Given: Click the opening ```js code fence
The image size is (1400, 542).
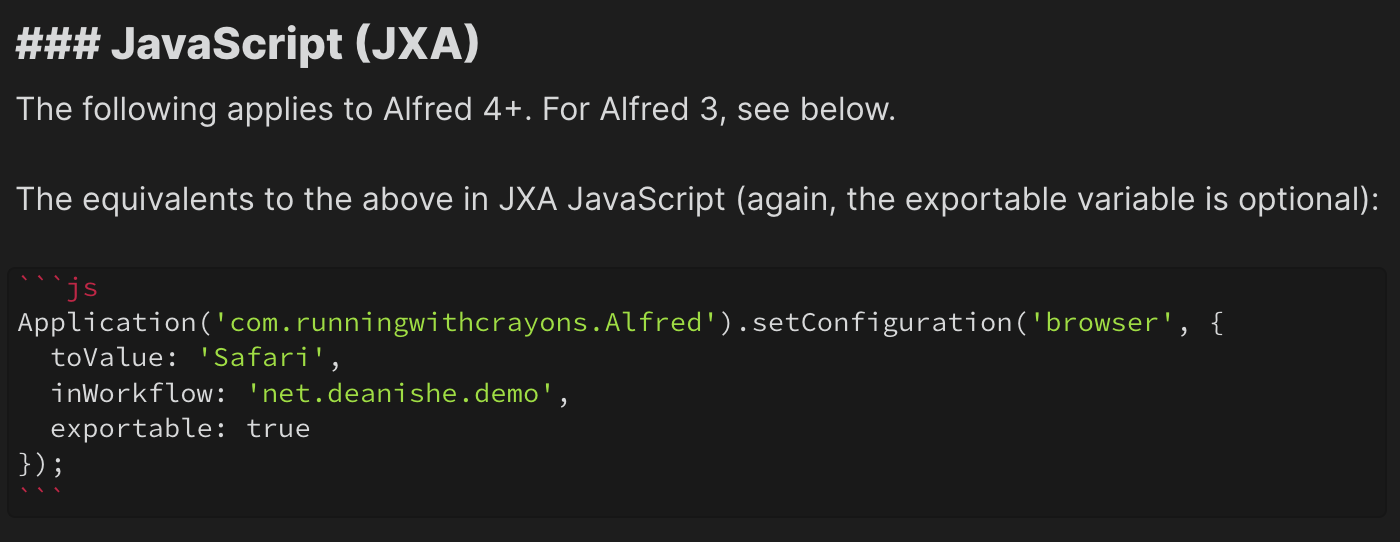Looking at the screenshot, I should [58, 289].
